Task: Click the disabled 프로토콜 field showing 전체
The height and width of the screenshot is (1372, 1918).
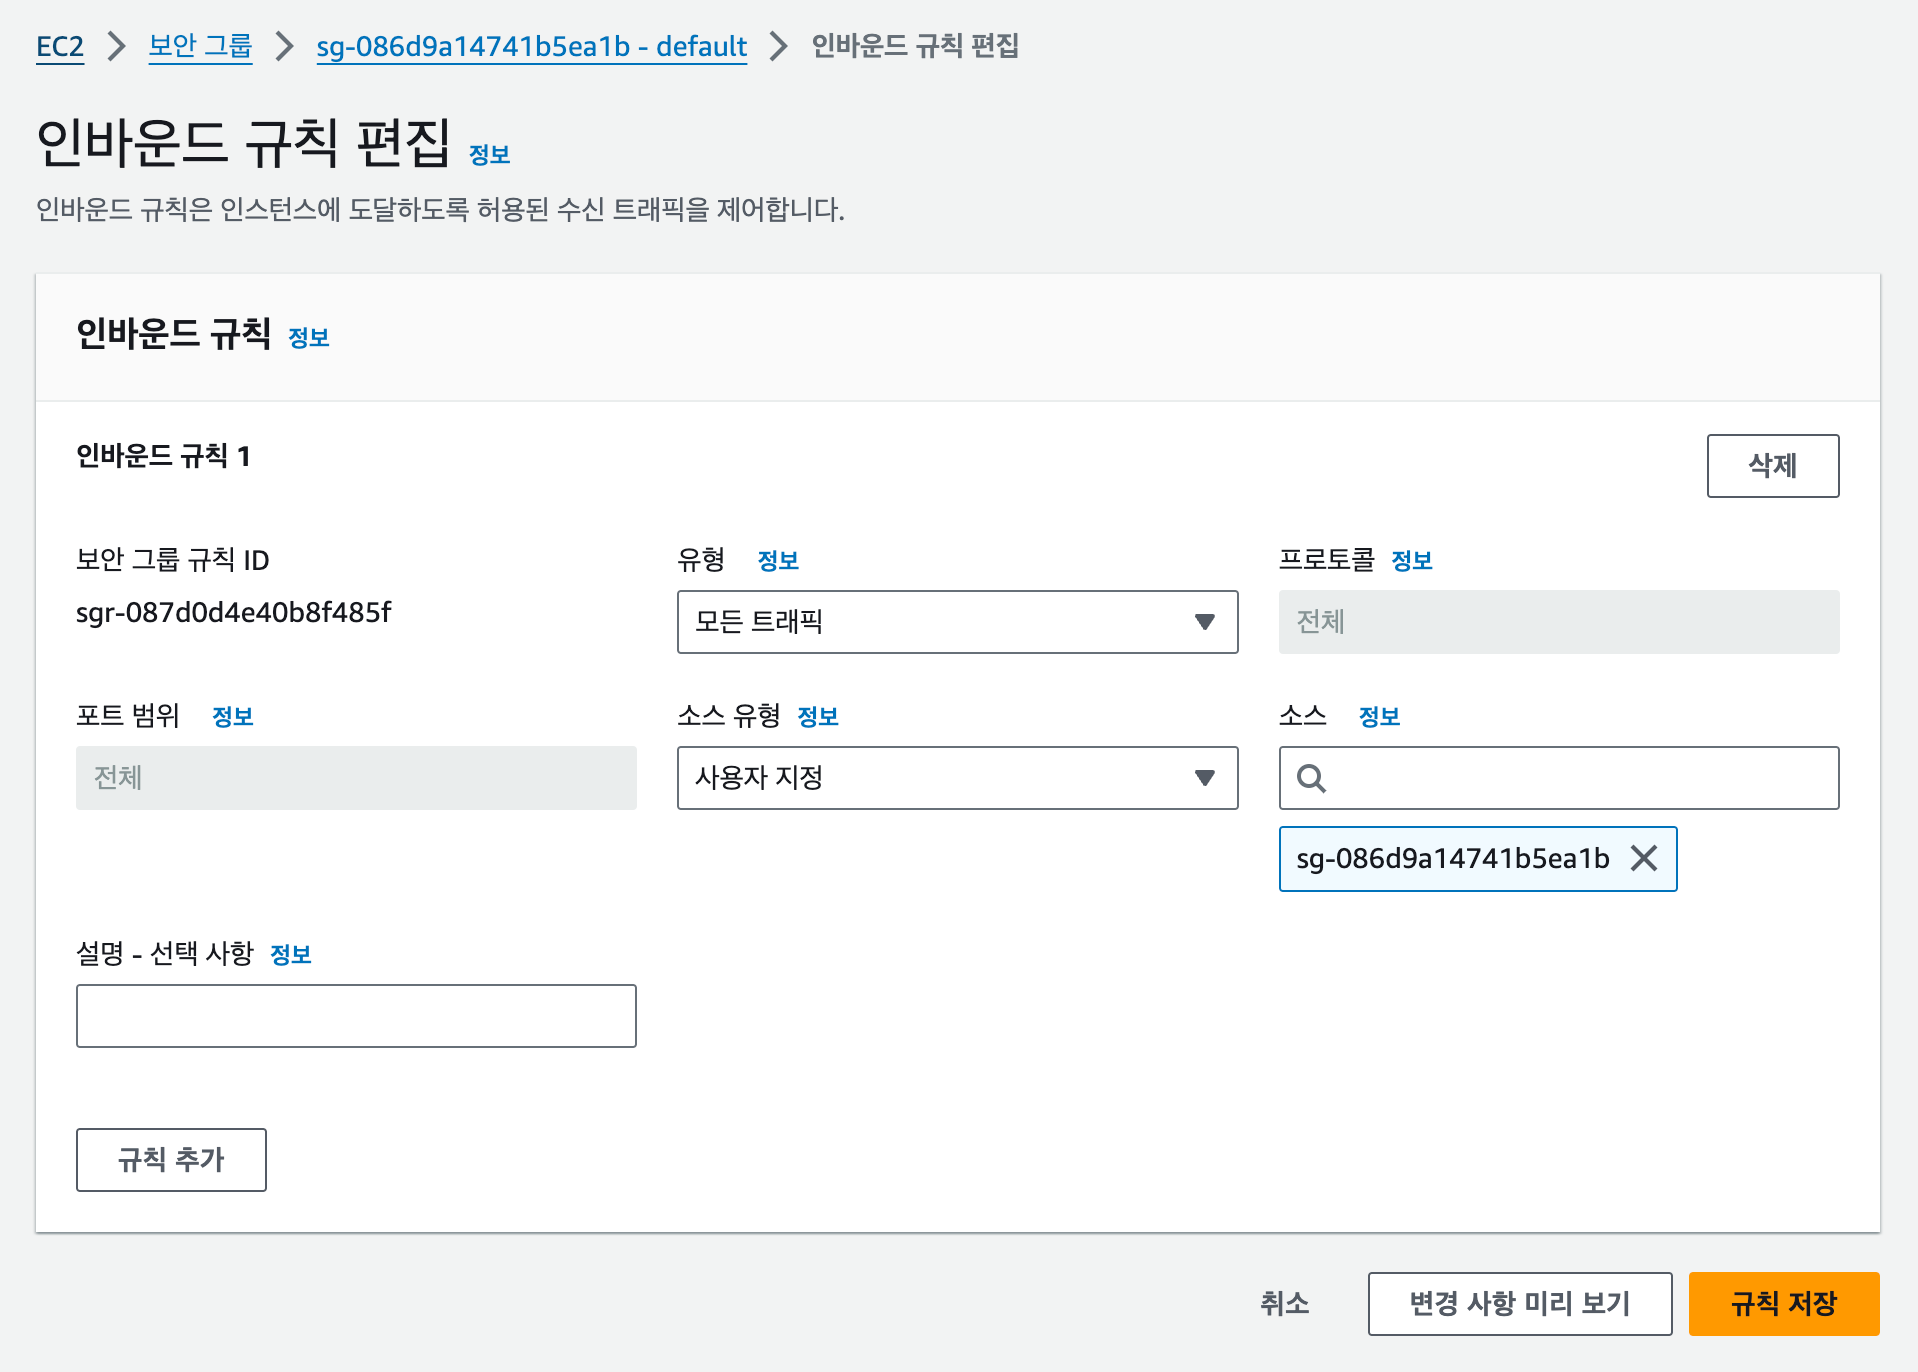Action: tap(1558, 622)
